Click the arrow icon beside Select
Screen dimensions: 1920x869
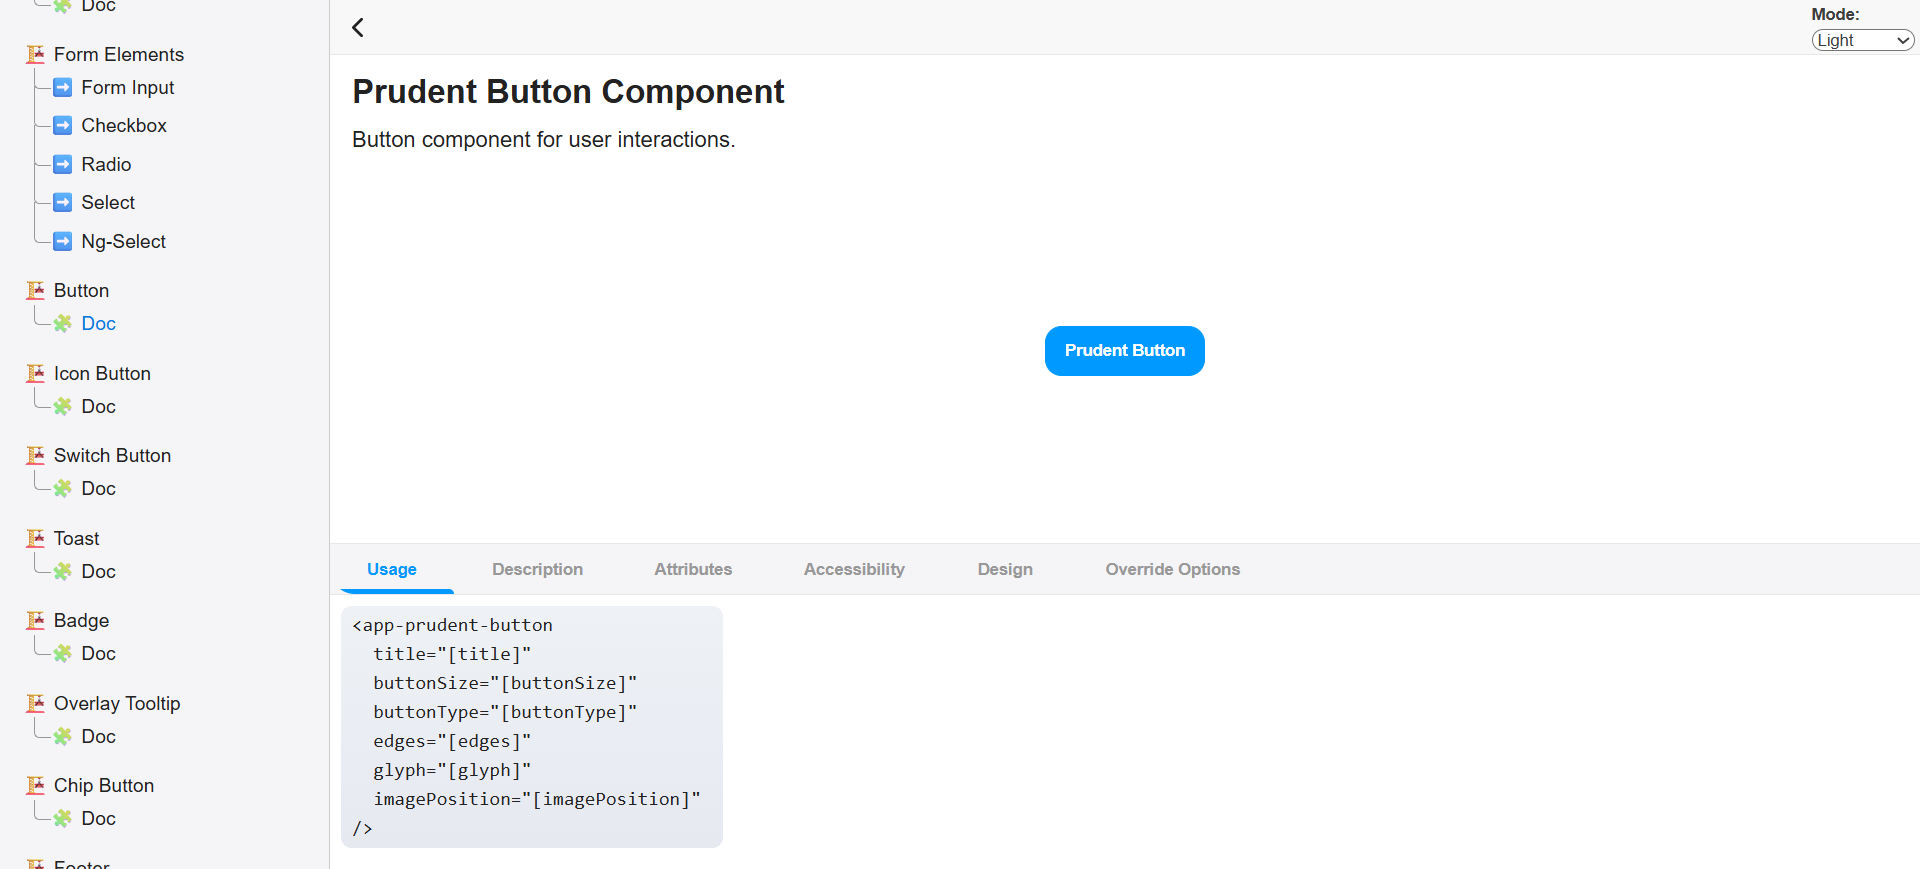click(x=63, y=202)
